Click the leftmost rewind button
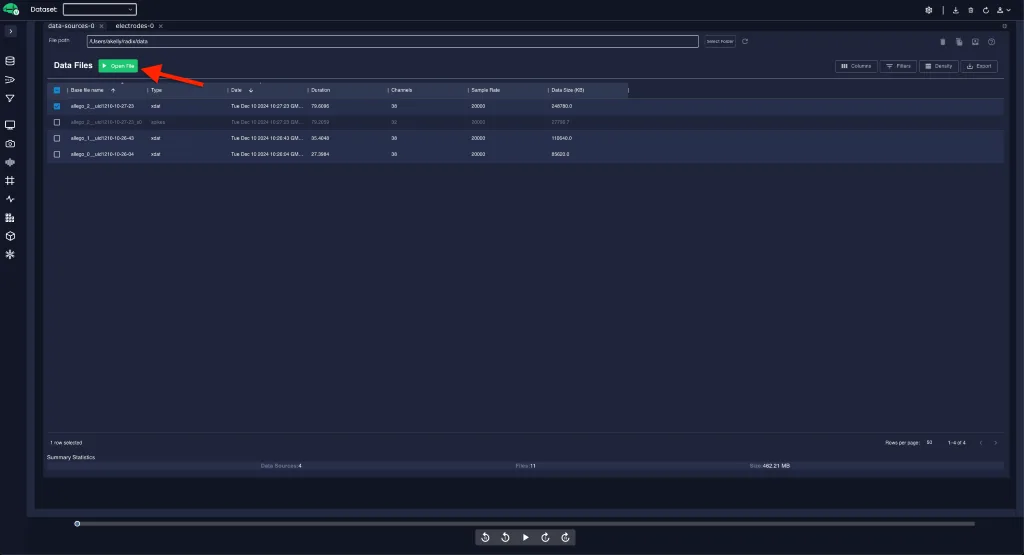Viewport: 1024px width, 555px height. (x=485, y=537)
